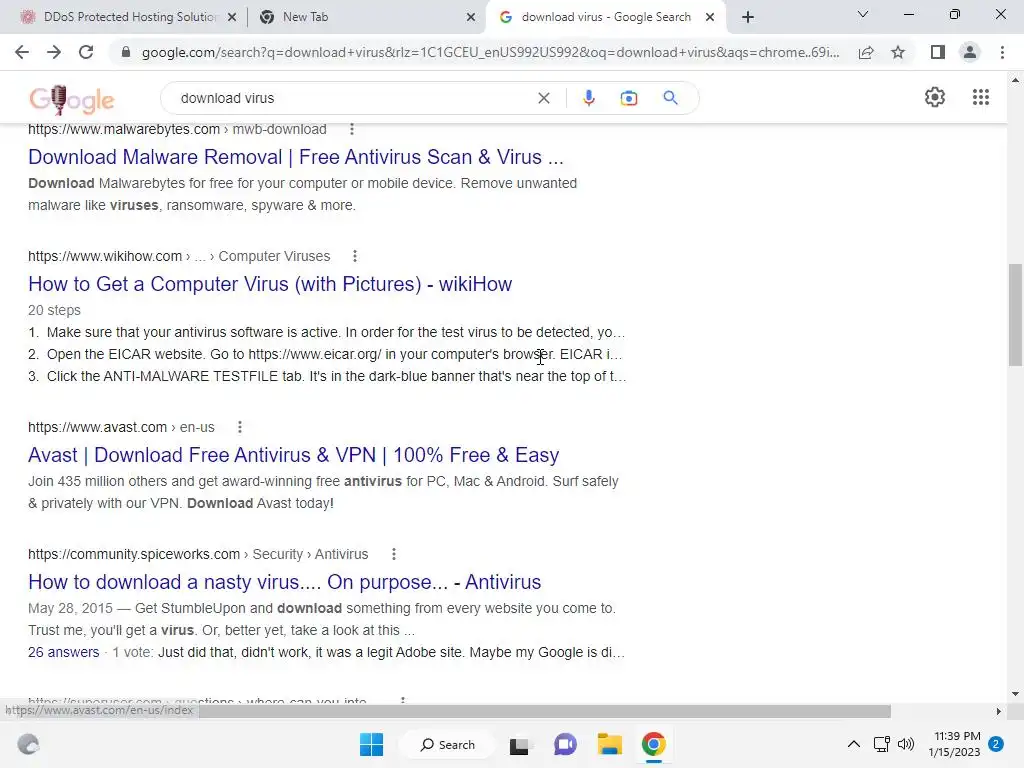Open volume control tray icon
Image resolution: width=1024 pixels, height=768 pixels.
point(906,744)
